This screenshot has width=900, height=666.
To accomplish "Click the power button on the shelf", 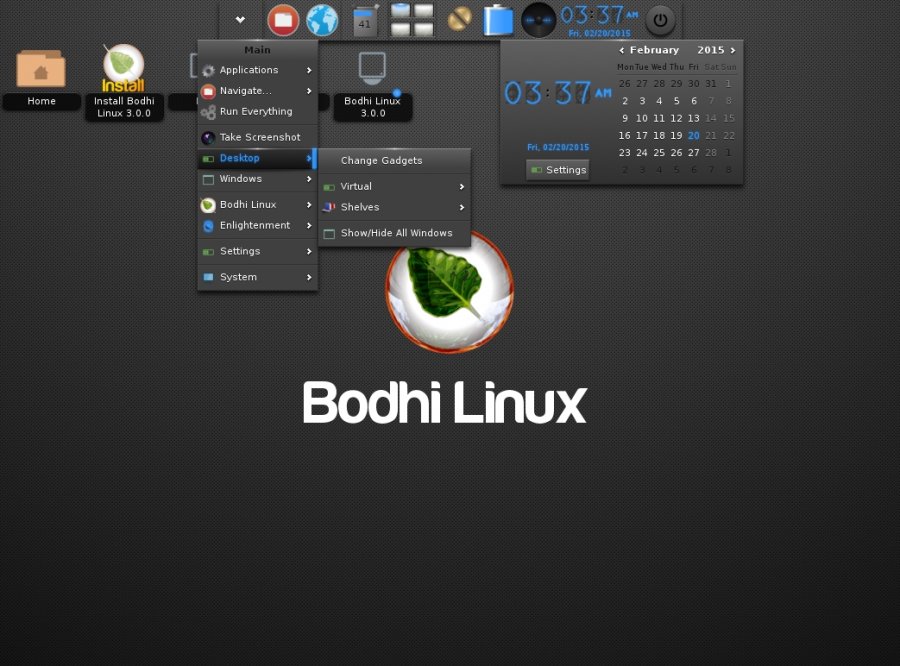I will click(x=661, y=20).
